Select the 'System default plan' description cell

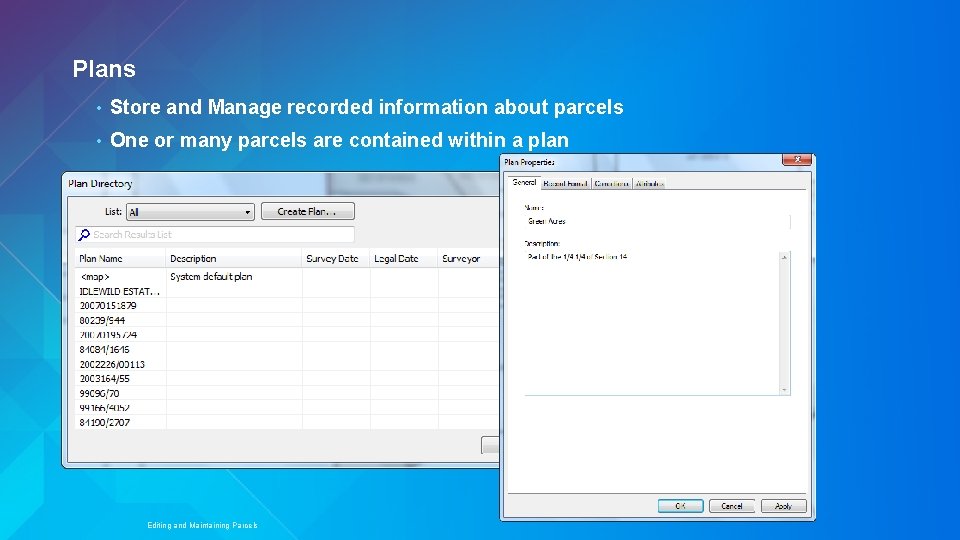pyautogui.click(x=211, y=277)
